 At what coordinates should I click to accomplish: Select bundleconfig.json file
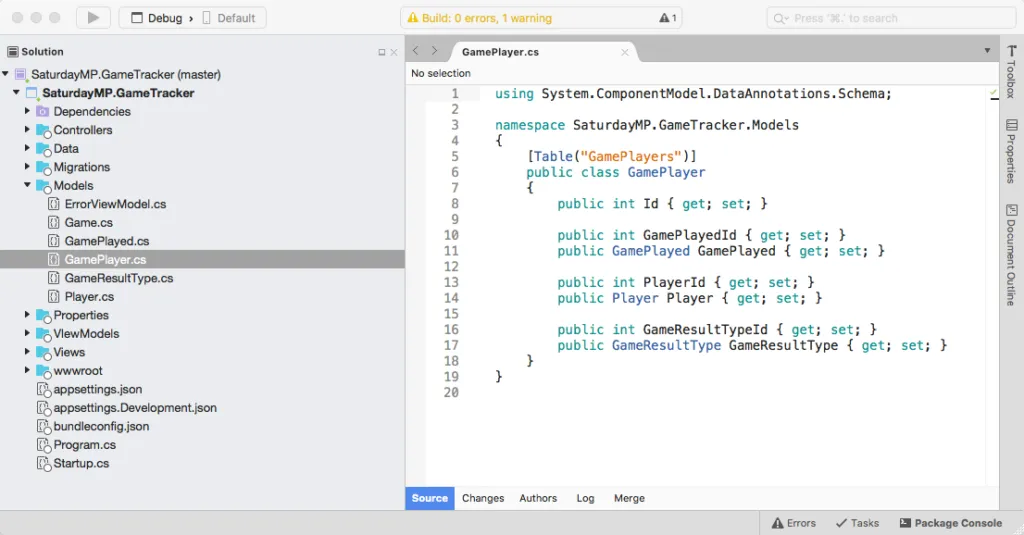(101, 427)
